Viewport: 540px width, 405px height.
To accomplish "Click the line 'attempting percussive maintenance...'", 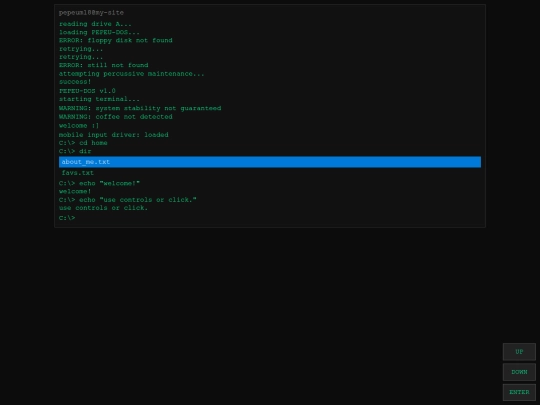I will tap(132, 74).
